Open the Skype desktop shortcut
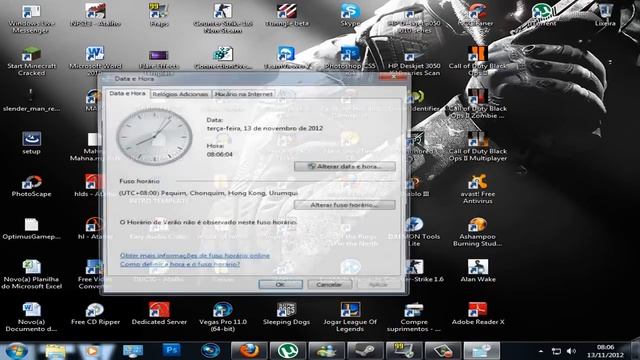640x360 pixels. point(350,16)
